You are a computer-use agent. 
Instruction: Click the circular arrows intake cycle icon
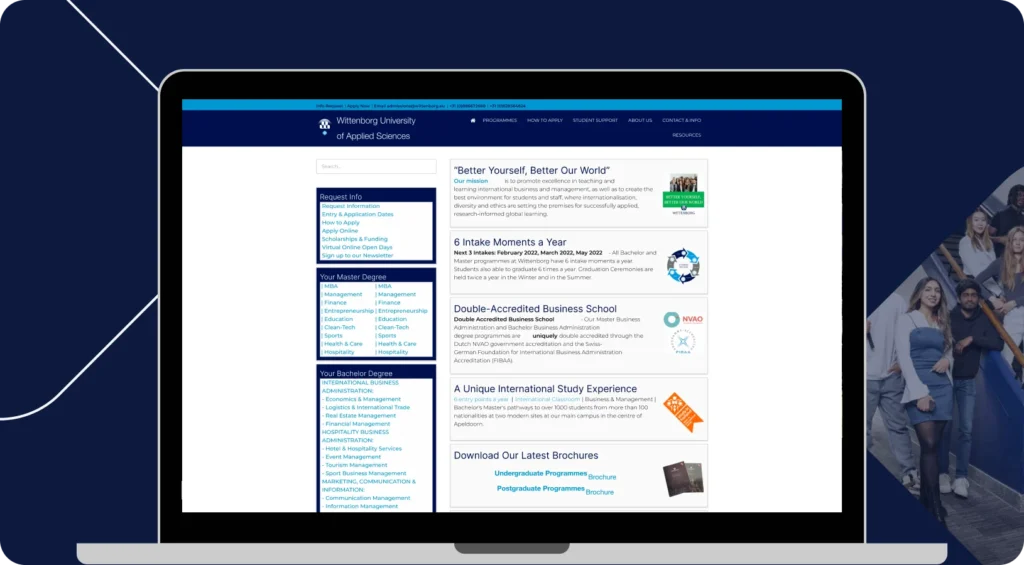coord(683,265)
